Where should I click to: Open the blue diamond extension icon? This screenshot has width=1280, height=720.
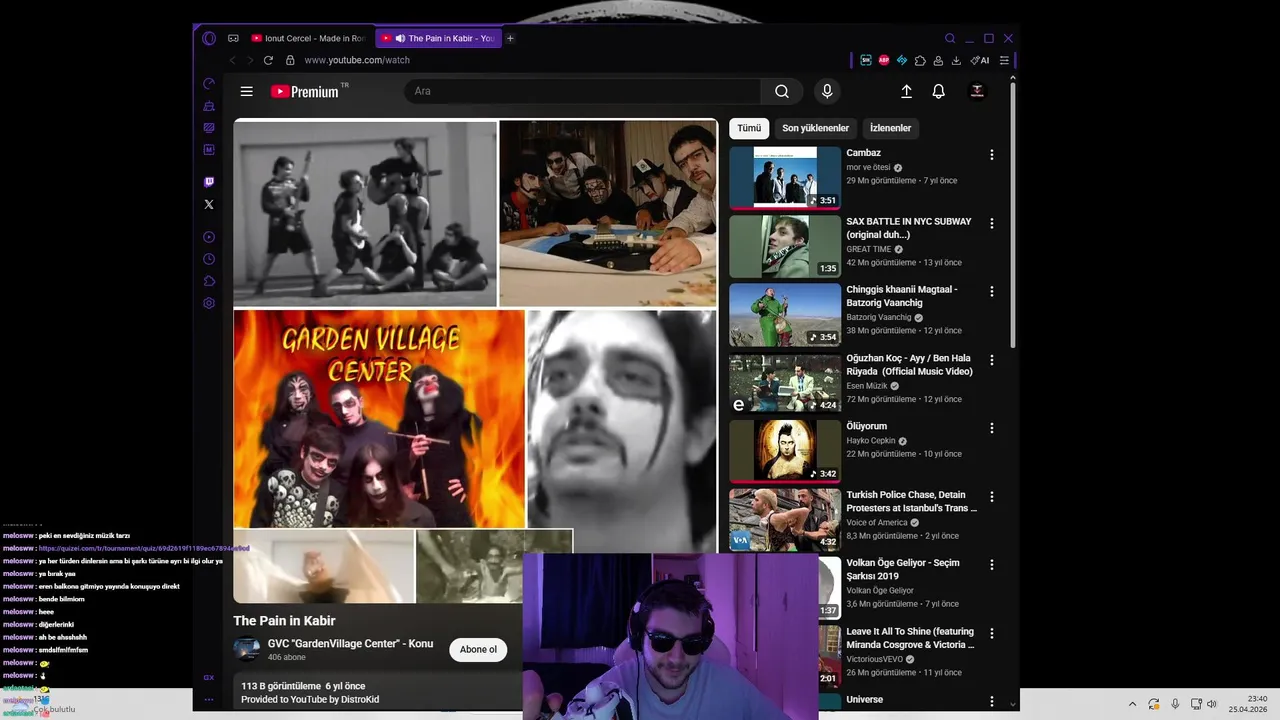coord(902,60)
